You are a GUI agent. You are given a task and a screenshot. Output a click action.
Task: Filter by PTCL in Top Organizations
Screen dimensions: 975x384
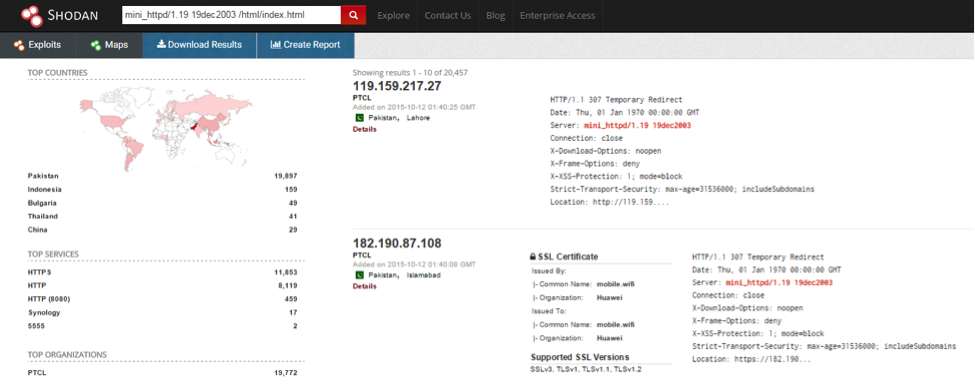pos(37,373)
